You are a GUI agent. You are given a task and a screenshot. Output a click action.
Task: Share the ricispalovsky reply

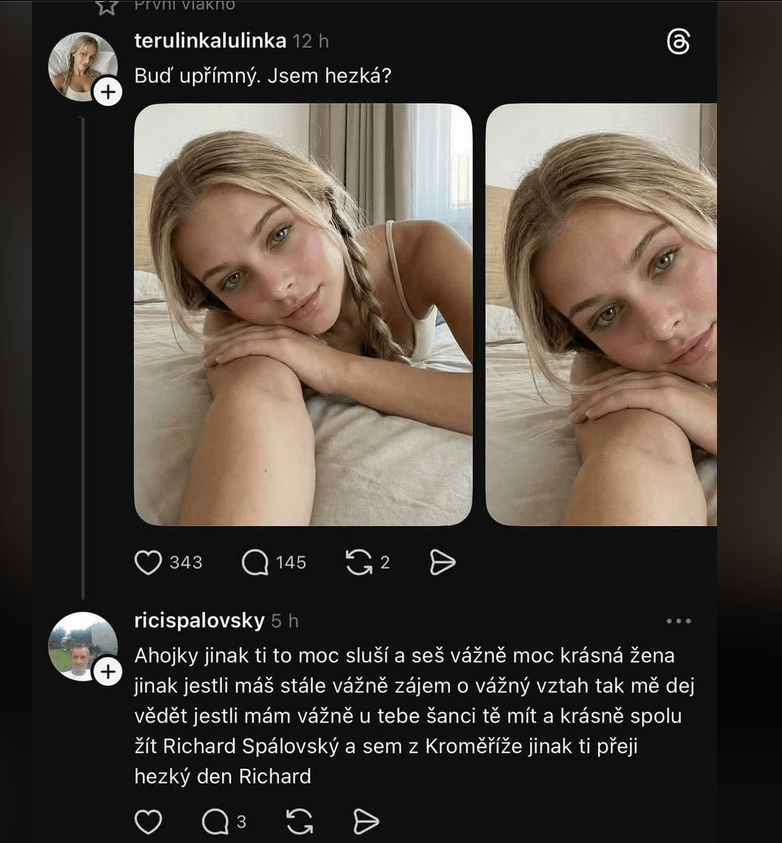coord(366,822)
